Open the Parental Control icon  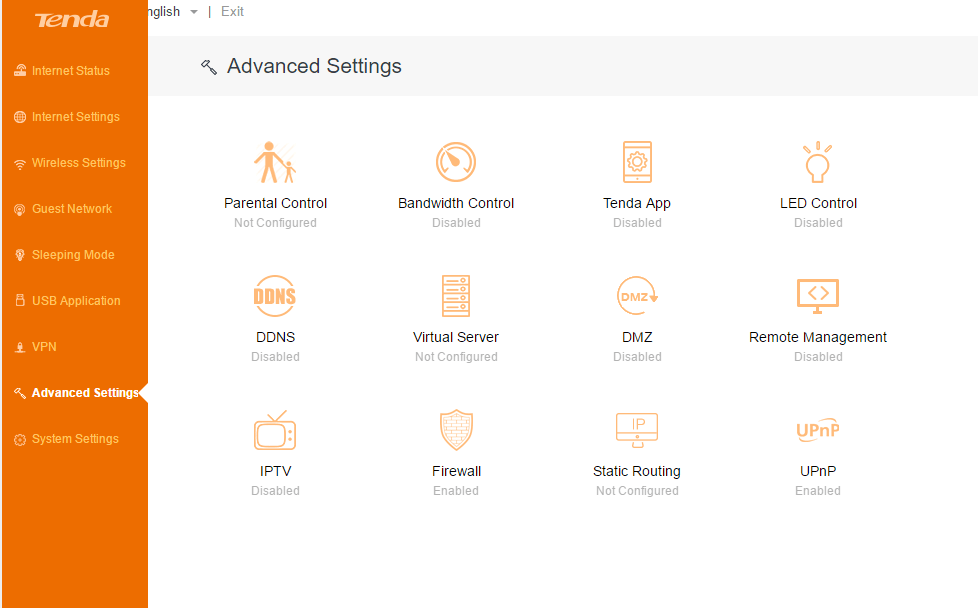tap(275, 162)
